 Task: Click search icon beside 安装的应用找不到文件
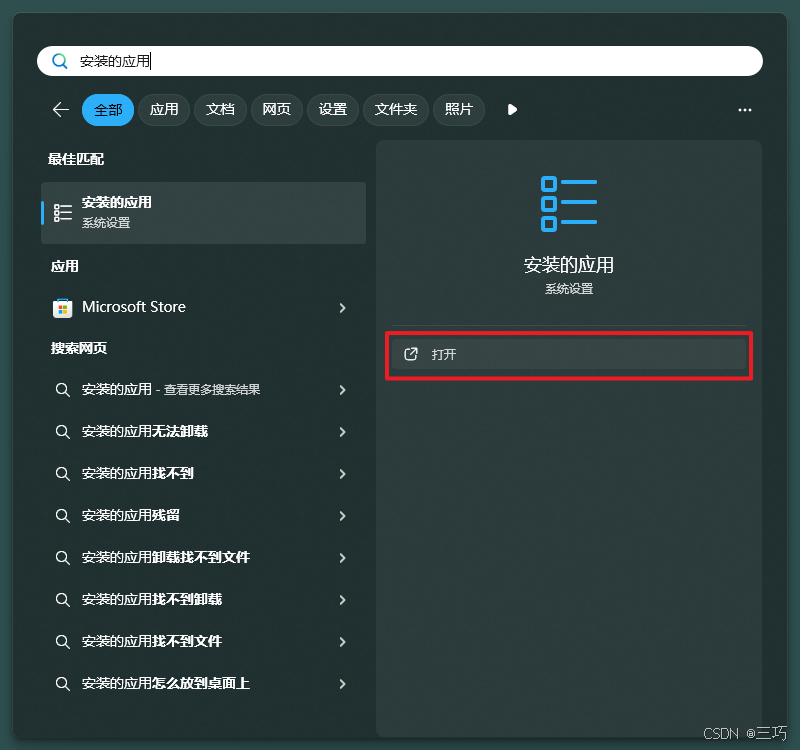[62, 642]
